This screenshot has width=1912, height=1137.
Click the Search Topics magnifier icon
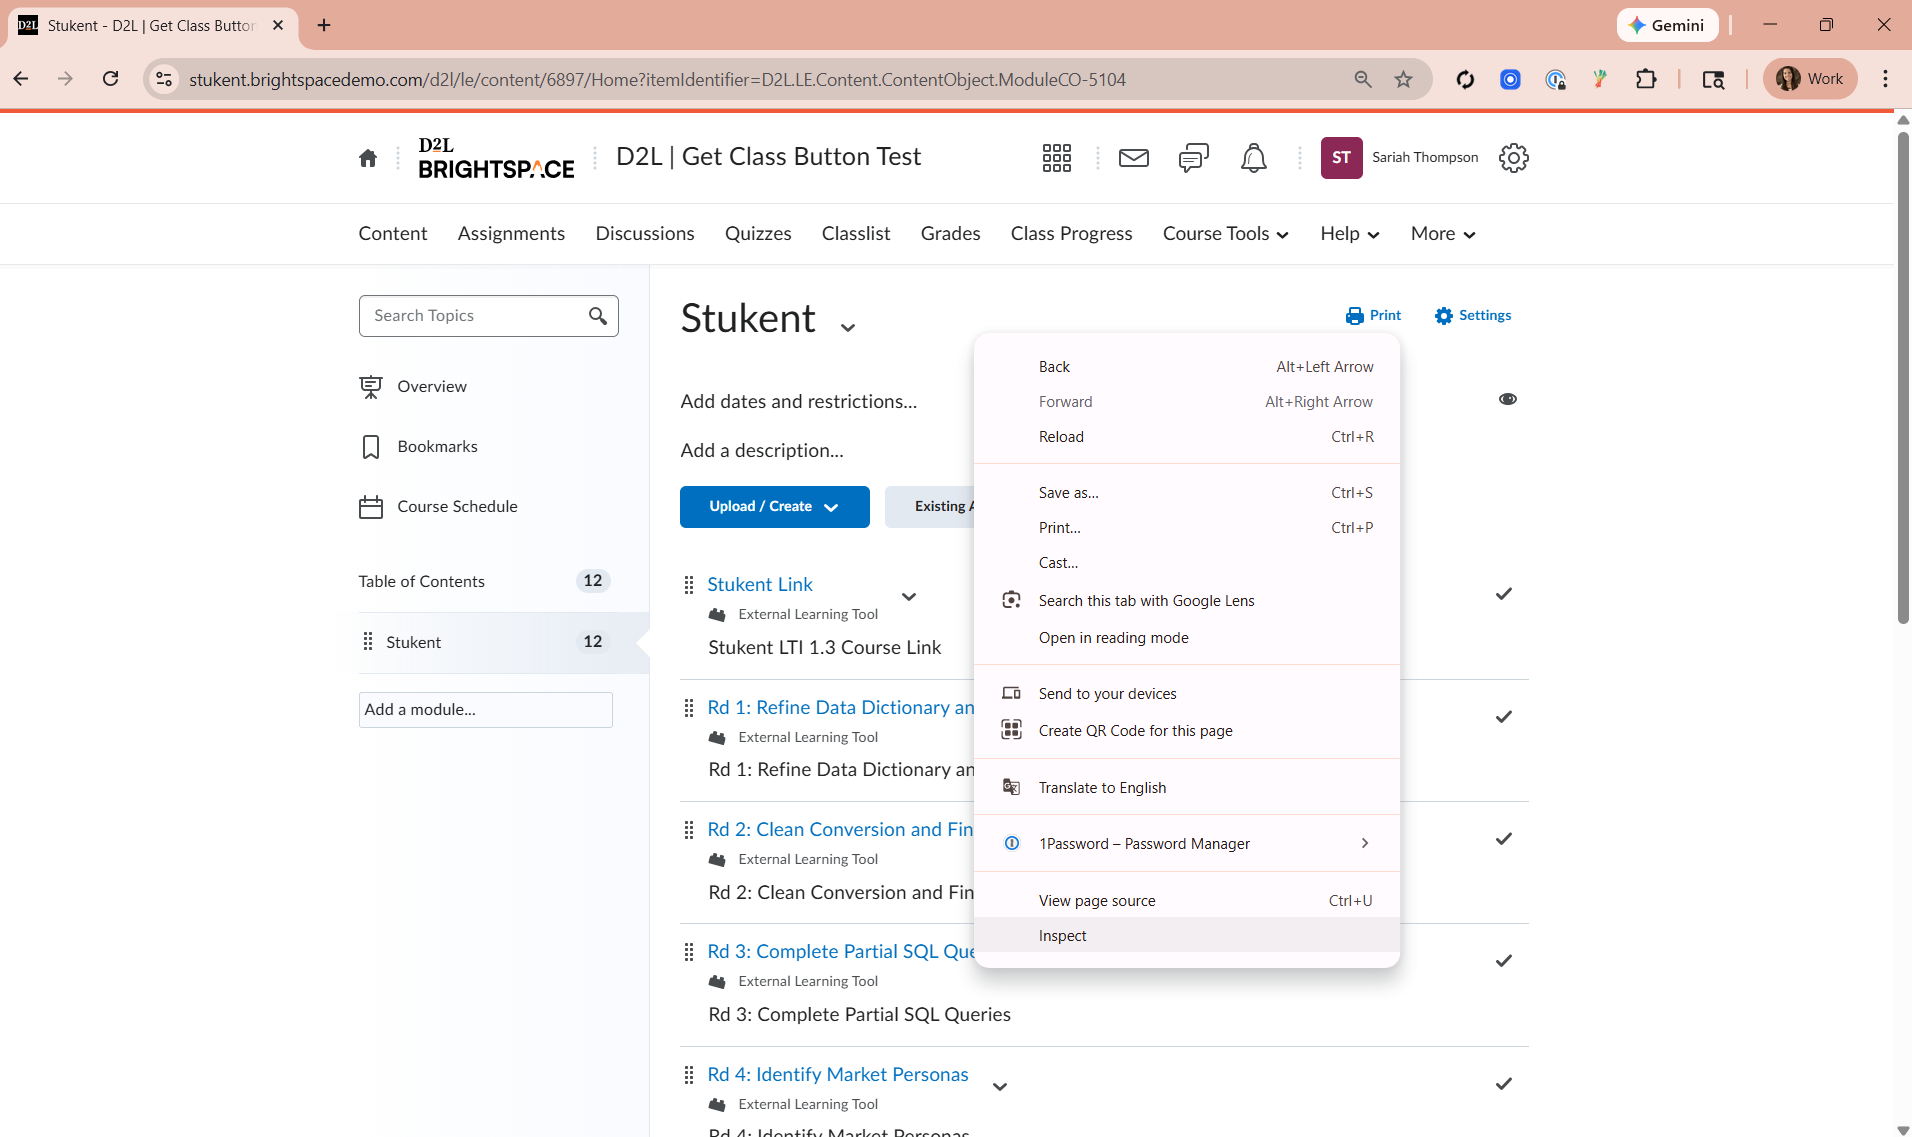pyautogui.click(x=598, y=316)
